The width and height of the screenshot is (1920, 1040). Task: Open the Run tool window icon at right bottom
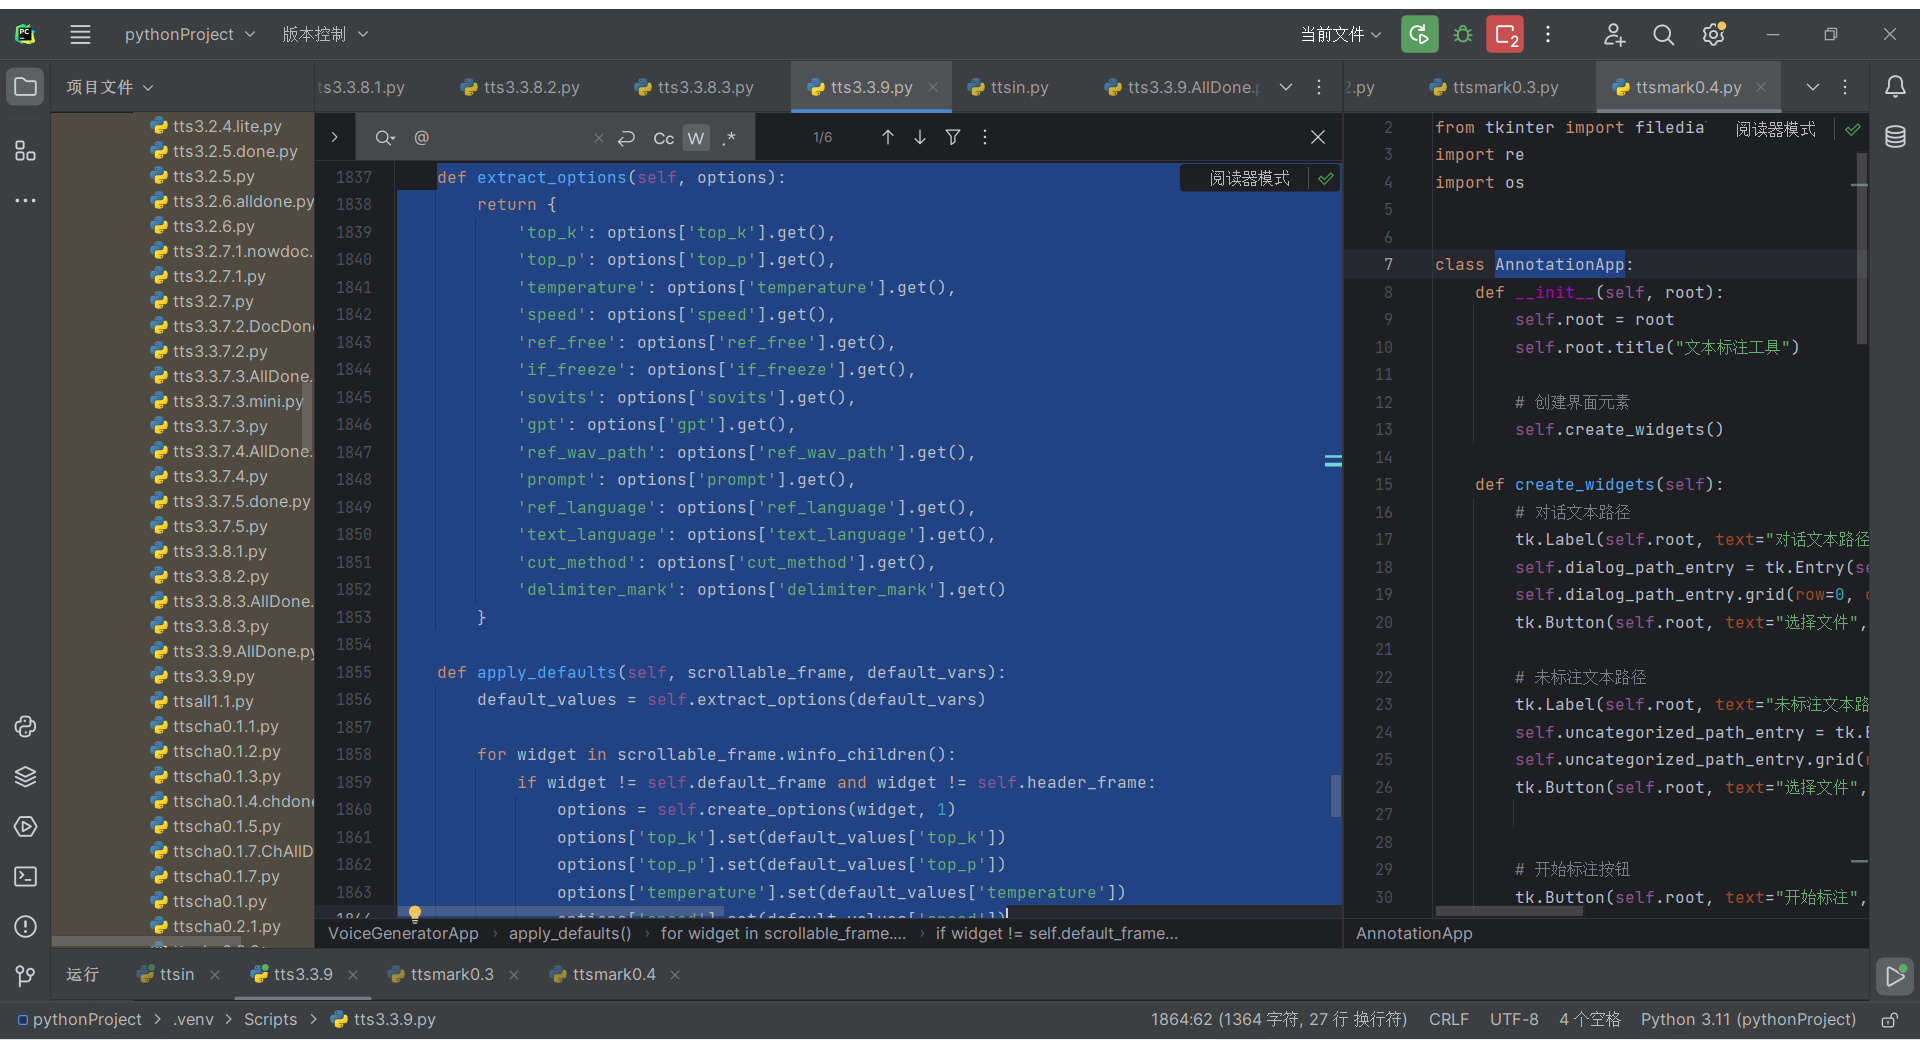click(1895, 976)
